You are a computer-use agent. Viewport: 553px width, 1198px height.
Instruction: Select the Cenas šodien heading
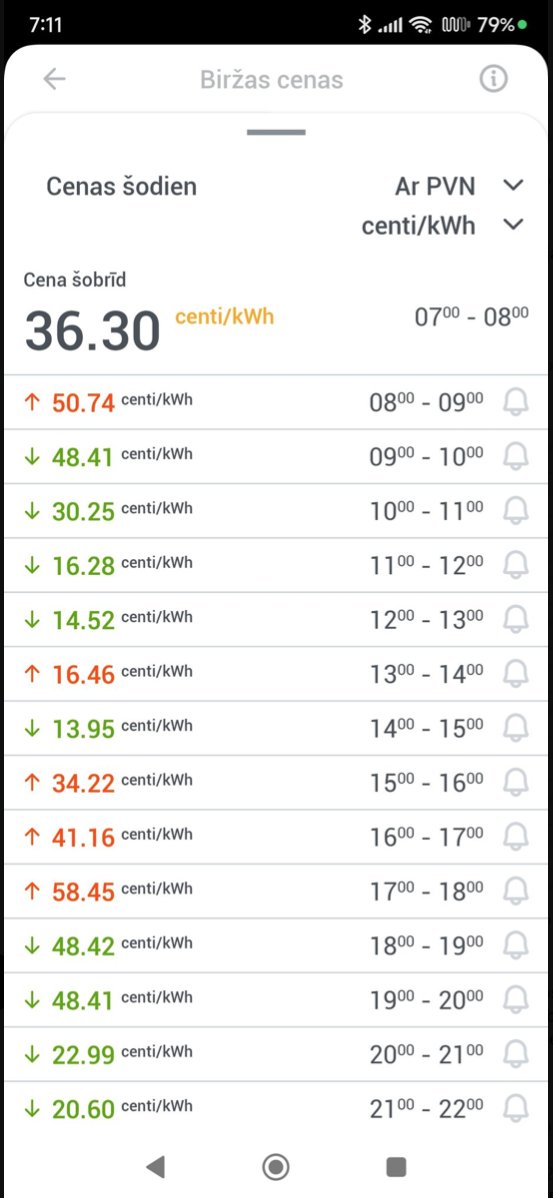pyautogui.click(x=121, y=186)
